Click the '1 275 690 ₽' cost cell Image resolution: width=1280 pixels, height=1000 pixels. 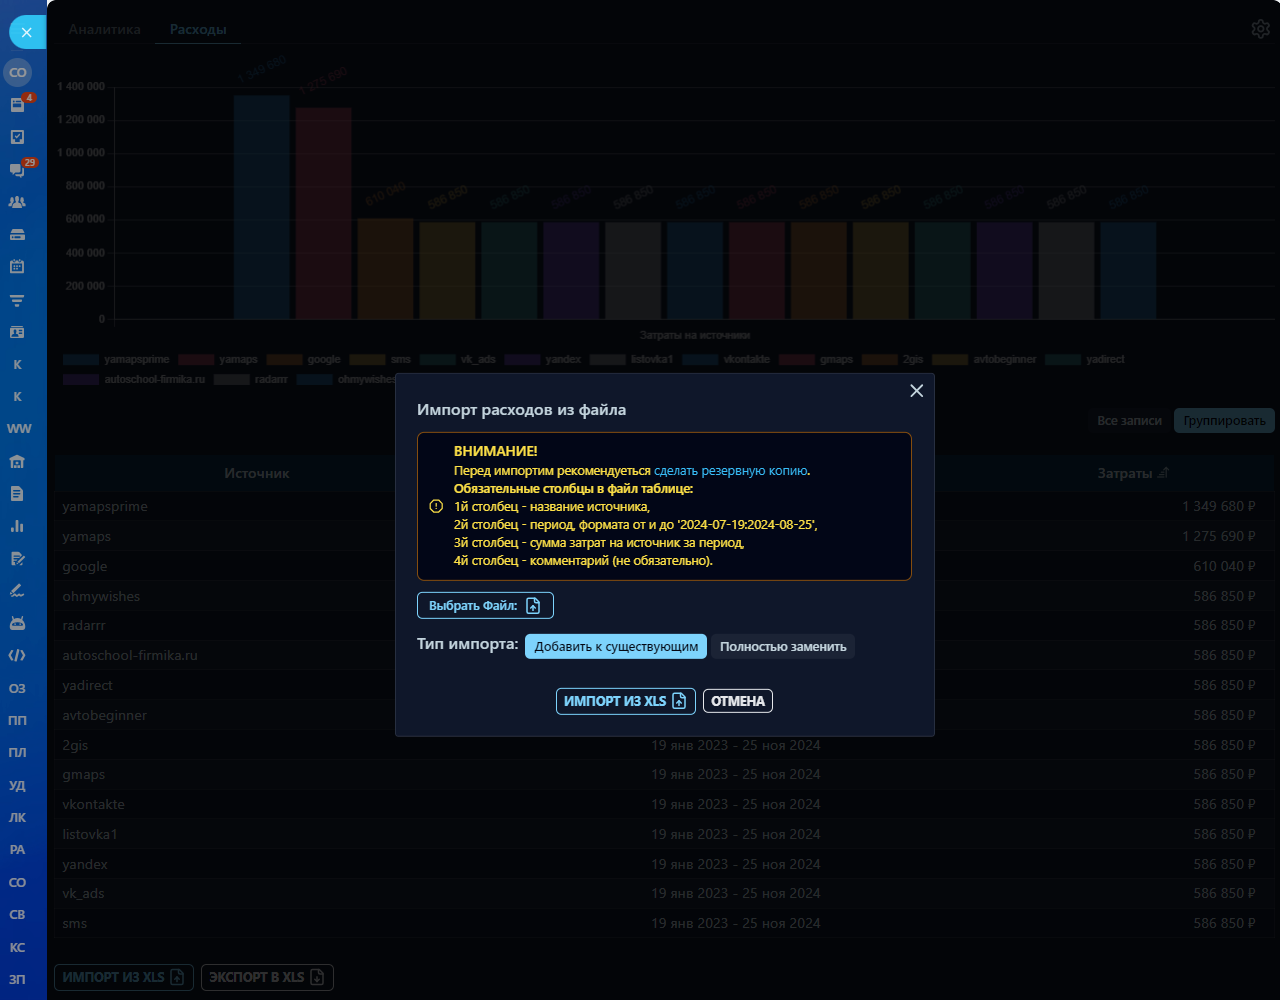click(1218, 536)
